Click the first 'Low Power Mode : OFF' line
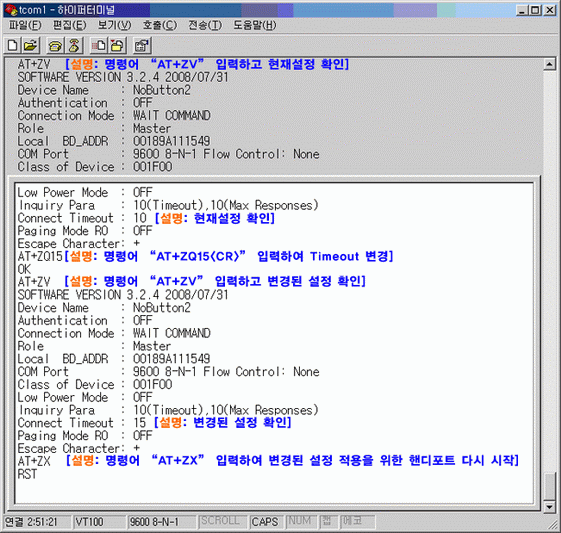This screenshot has height=533, width=561. (x=85, y=192)
